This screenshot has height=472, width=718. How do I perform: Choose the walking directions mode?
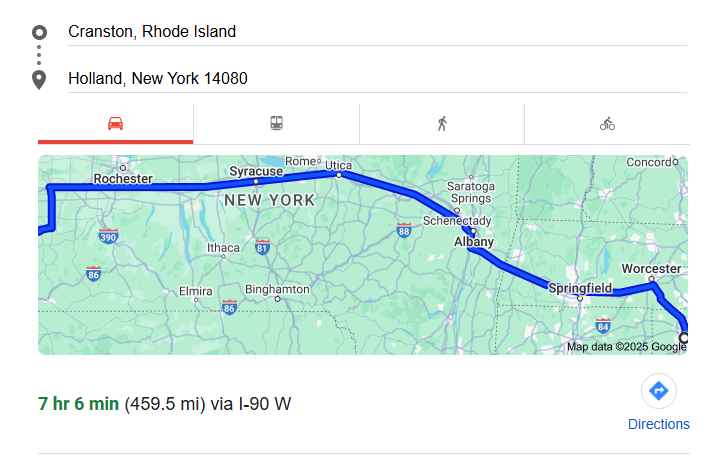point(442,124)
